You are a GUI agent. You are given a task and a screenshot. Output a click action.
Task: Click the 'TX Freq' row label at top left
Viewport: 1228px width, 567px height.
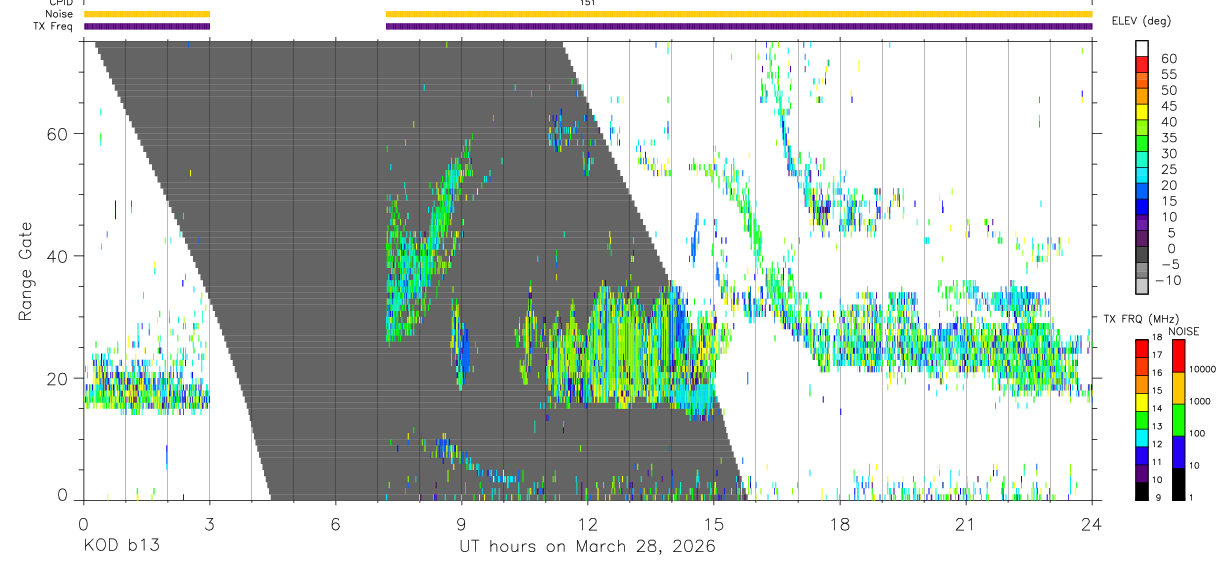coord(51,26)
